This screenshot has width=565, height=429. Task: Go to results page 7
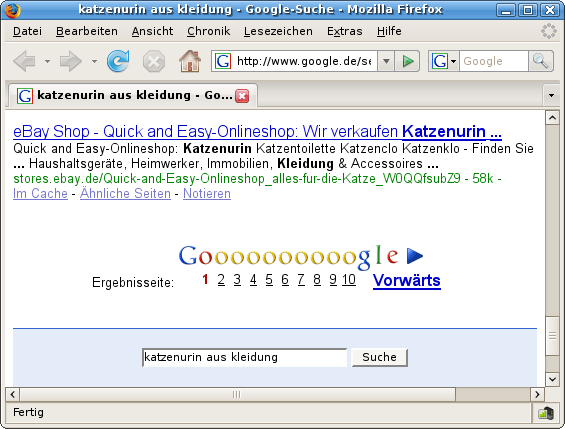(301, 280)
